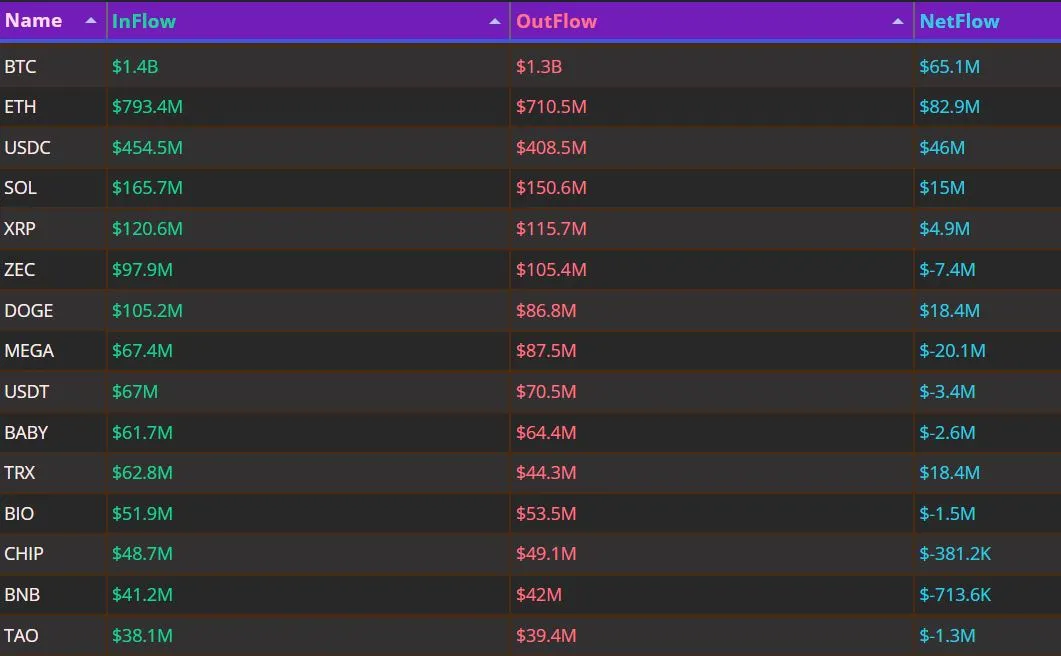1061x656 pixels.
Task: Sort table by InFlow header label
Action: 143,22
